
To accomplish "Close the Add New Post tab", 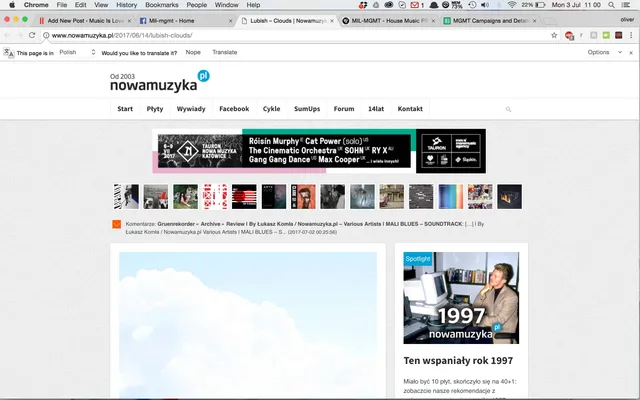I will coord(129,20).
